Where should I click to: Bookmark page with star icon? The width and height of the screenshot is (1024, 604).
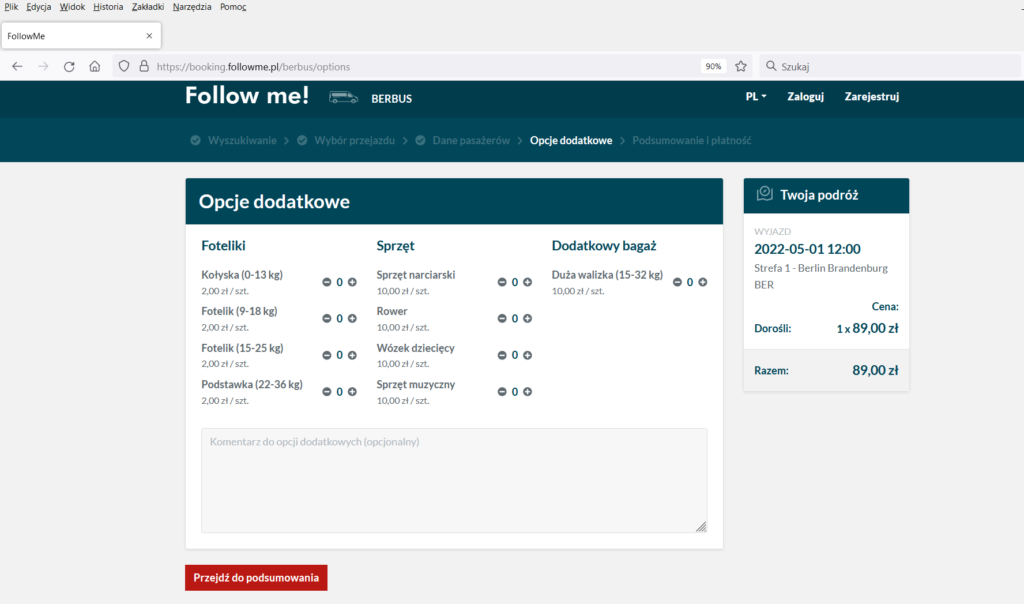(x=741, y=66)
